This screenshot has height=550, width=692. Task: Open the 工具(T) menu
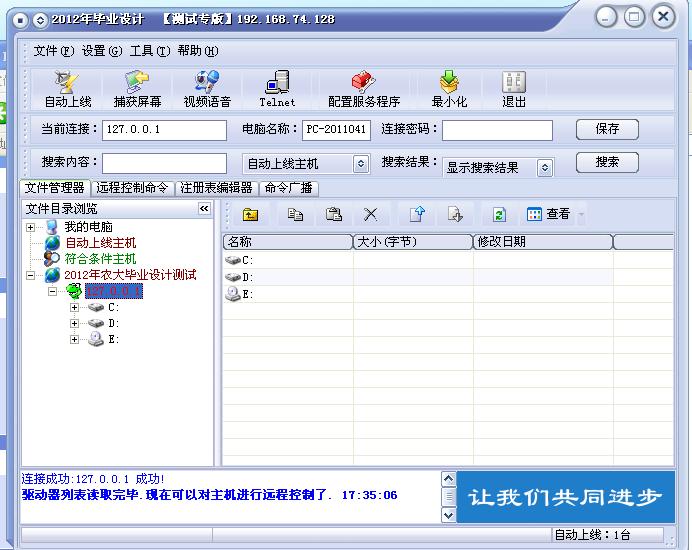click(x=150, y=51)
